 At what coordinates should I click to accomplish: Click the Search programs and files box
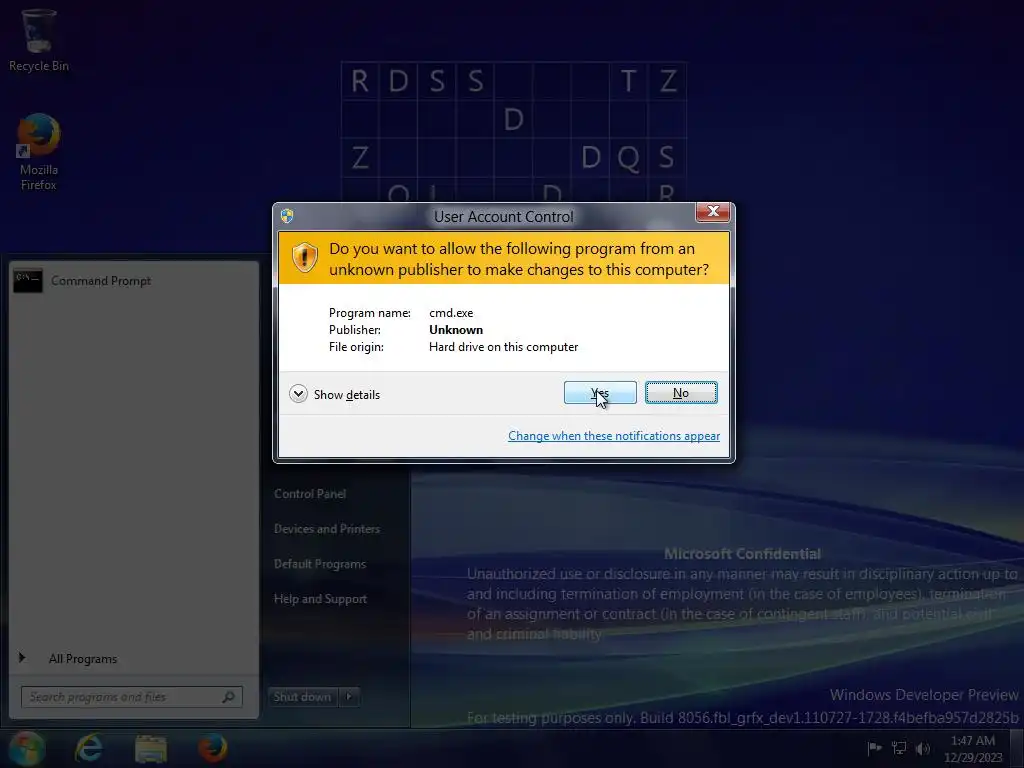pyautogui.click(x=131, y=697)
